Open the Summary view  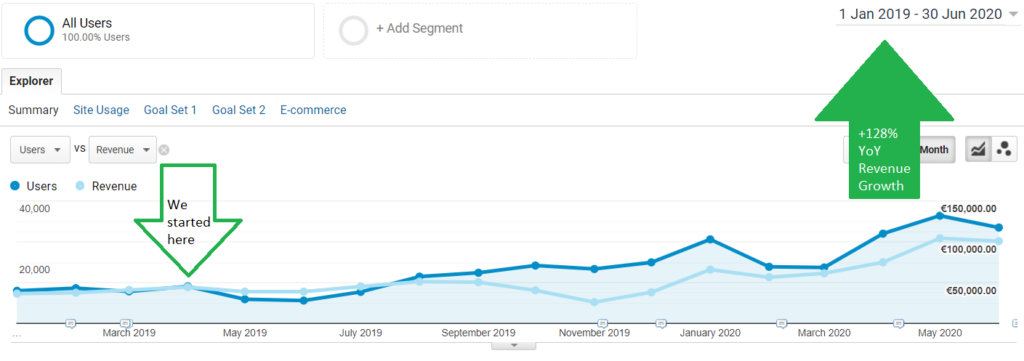(x=33, y=110)
